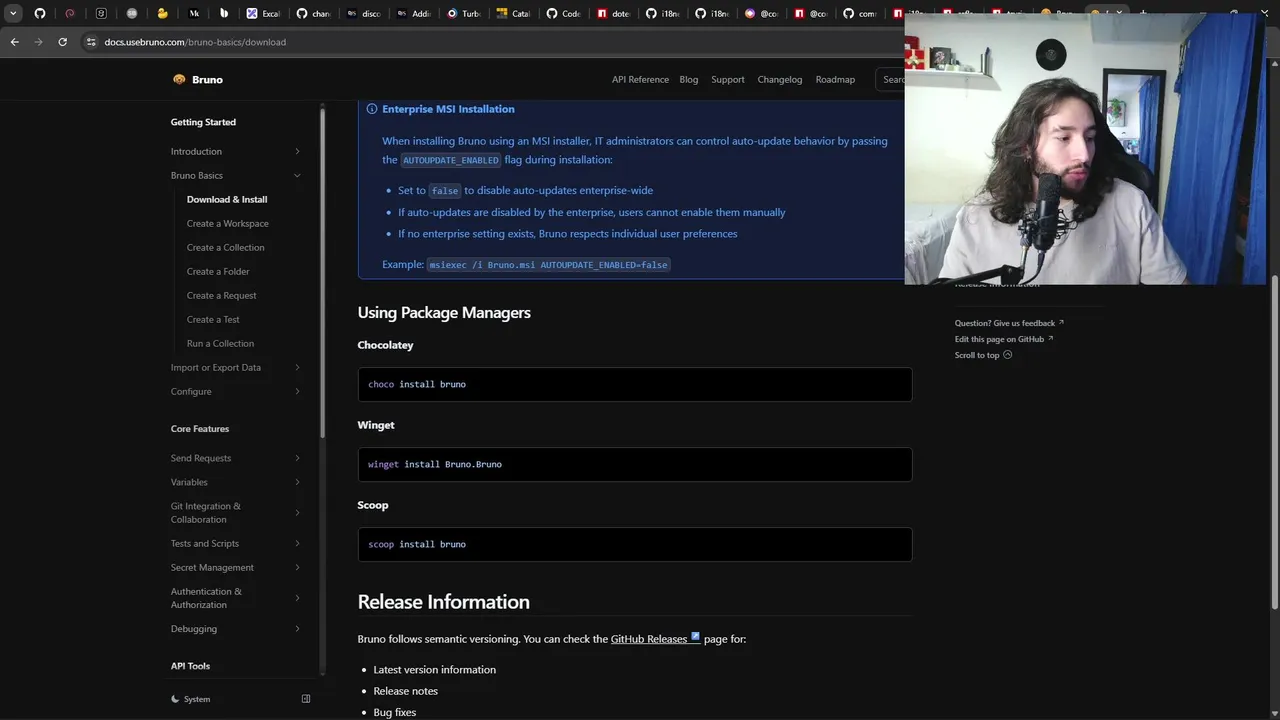Expand the Tests and Scripts section
This screenshot has height=720, width=1280.
[236, 543]
